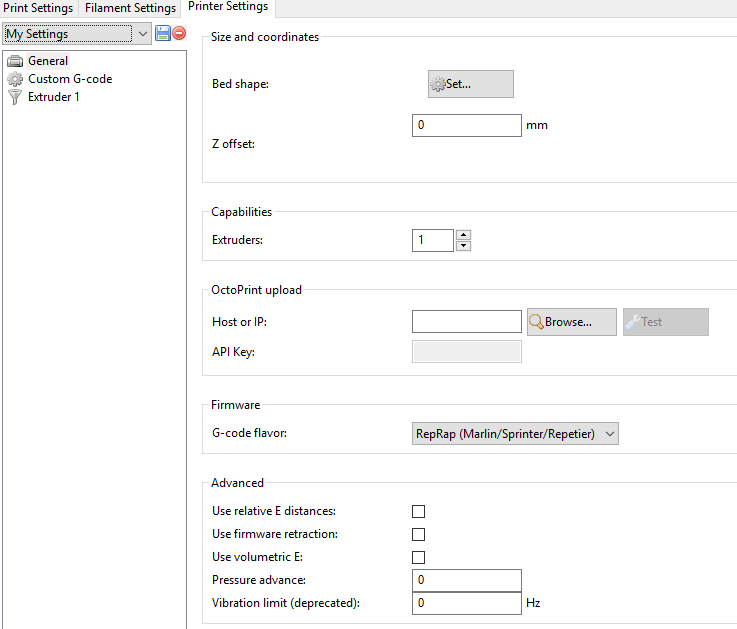Image resolution: width=737 pixels, height=629 pixels.
Task: Click the 'API Key:' label
Action: click(233, 352)
